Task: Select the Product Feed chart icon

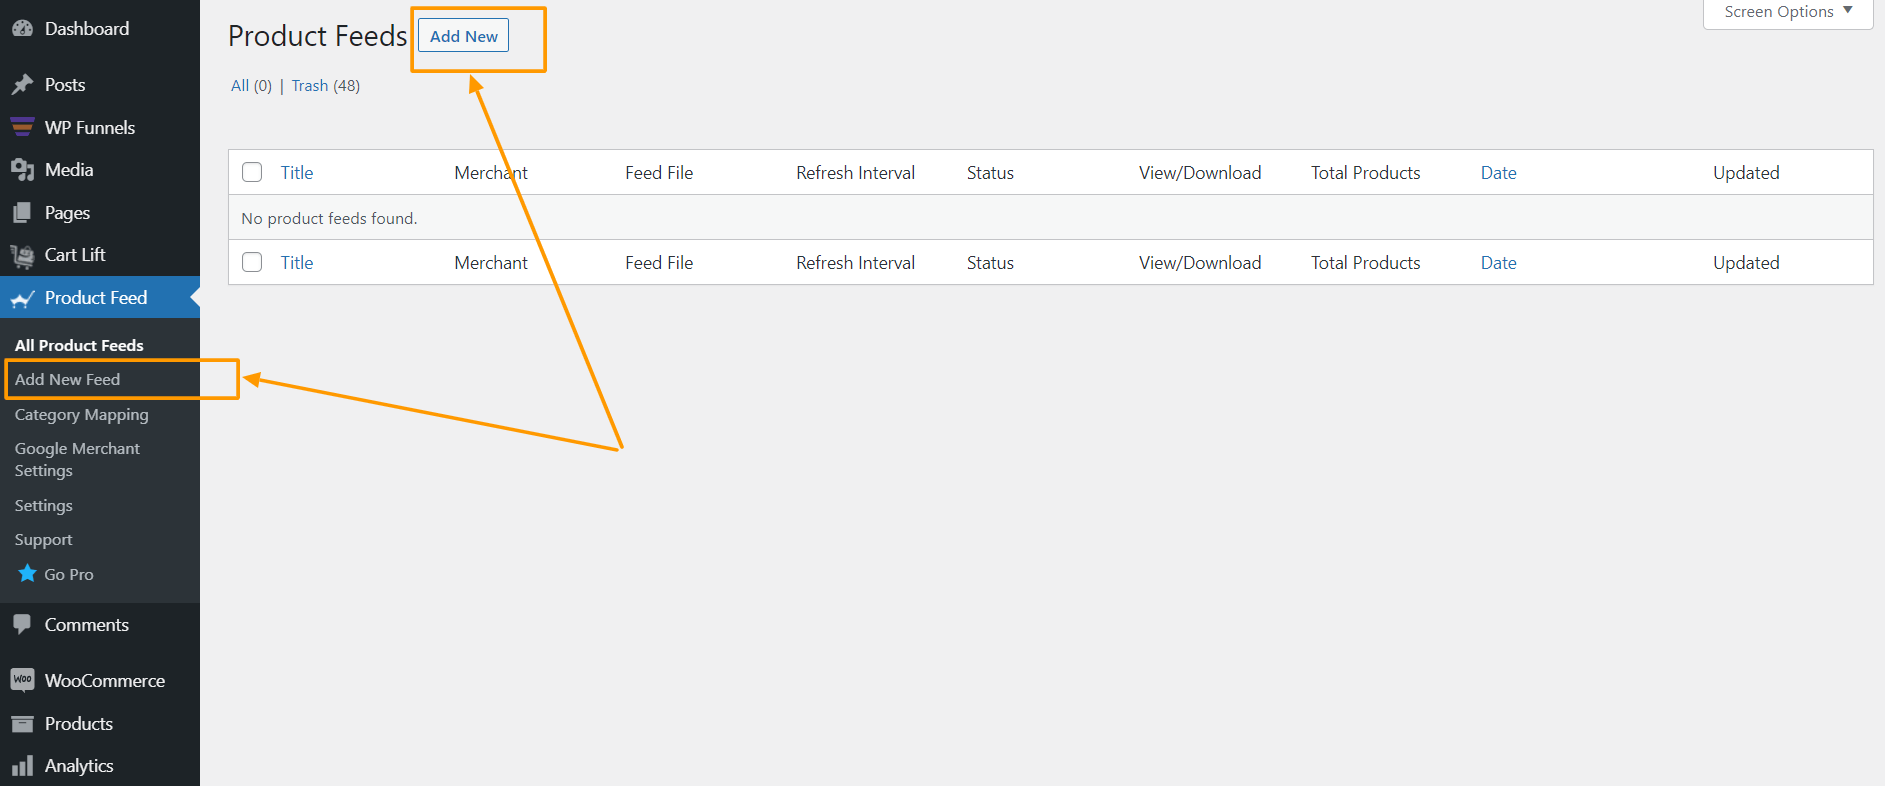Action: [22, 297]
